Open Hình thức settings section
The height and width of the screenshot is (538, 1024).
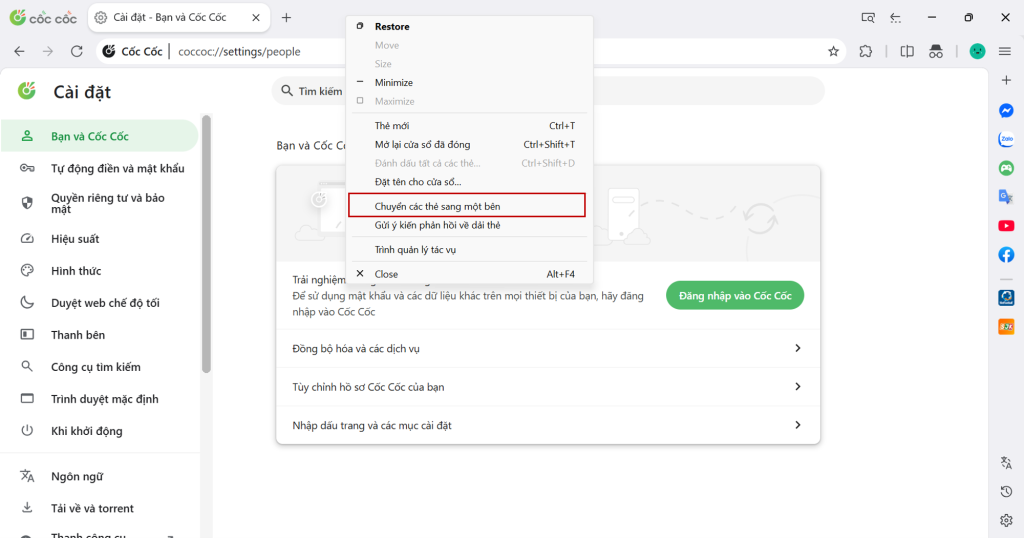point(99,271)
